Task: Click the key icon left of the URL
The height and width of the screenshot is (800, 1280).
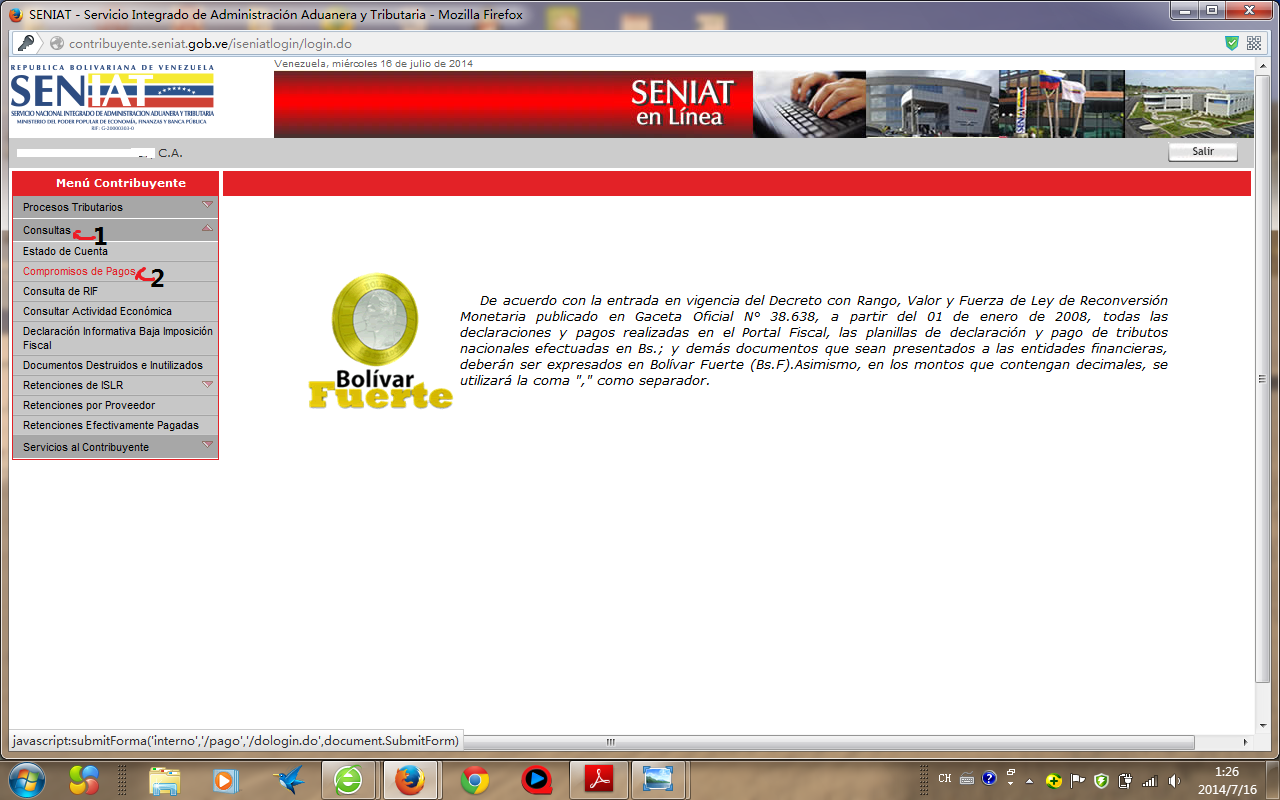Action: 26,43
